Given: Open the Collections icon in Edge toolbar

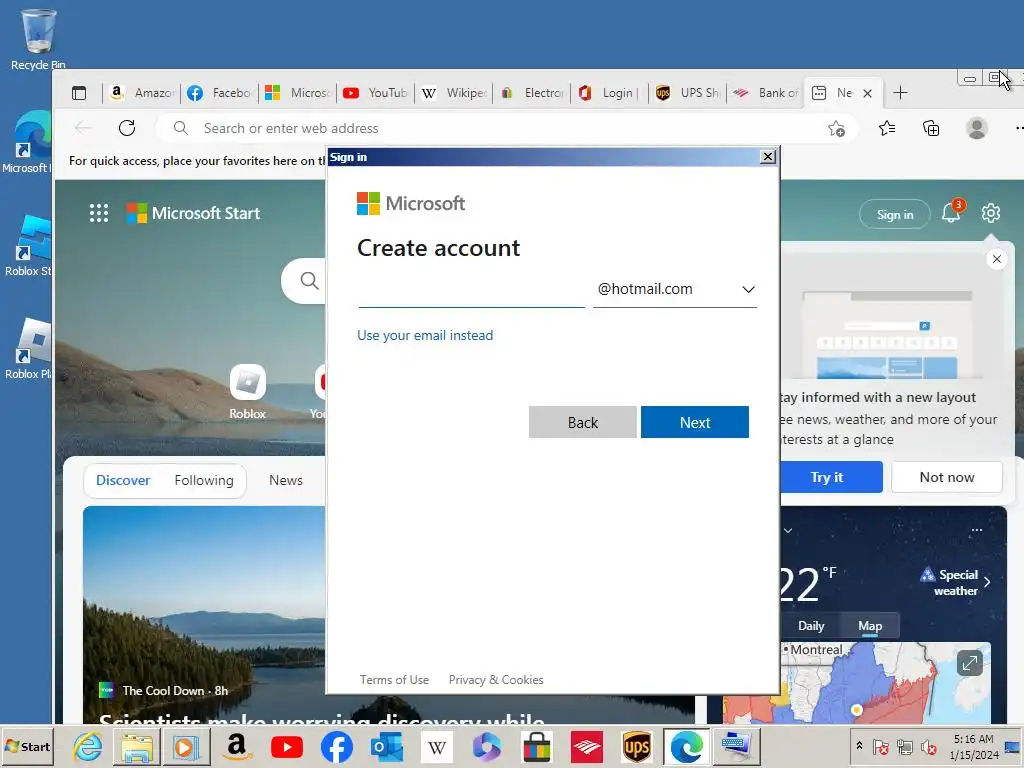Looking at the screenshot, I should (x=931, y=128).
